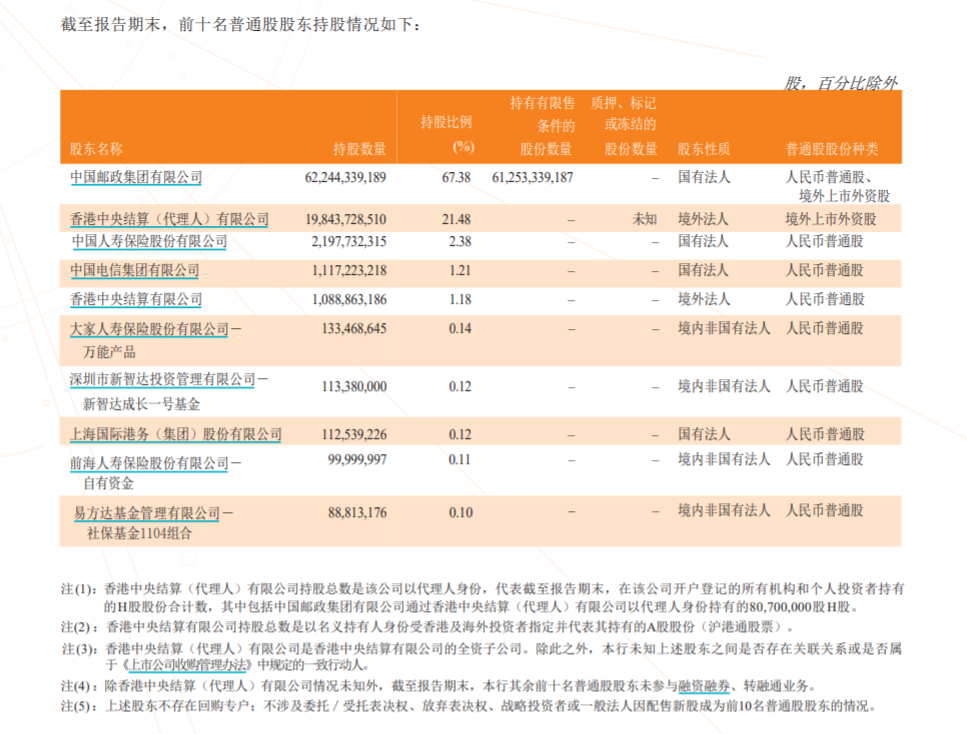967x734 pixels.
Task: Select the share count 19,843,728,510
Action: point(346,219)
